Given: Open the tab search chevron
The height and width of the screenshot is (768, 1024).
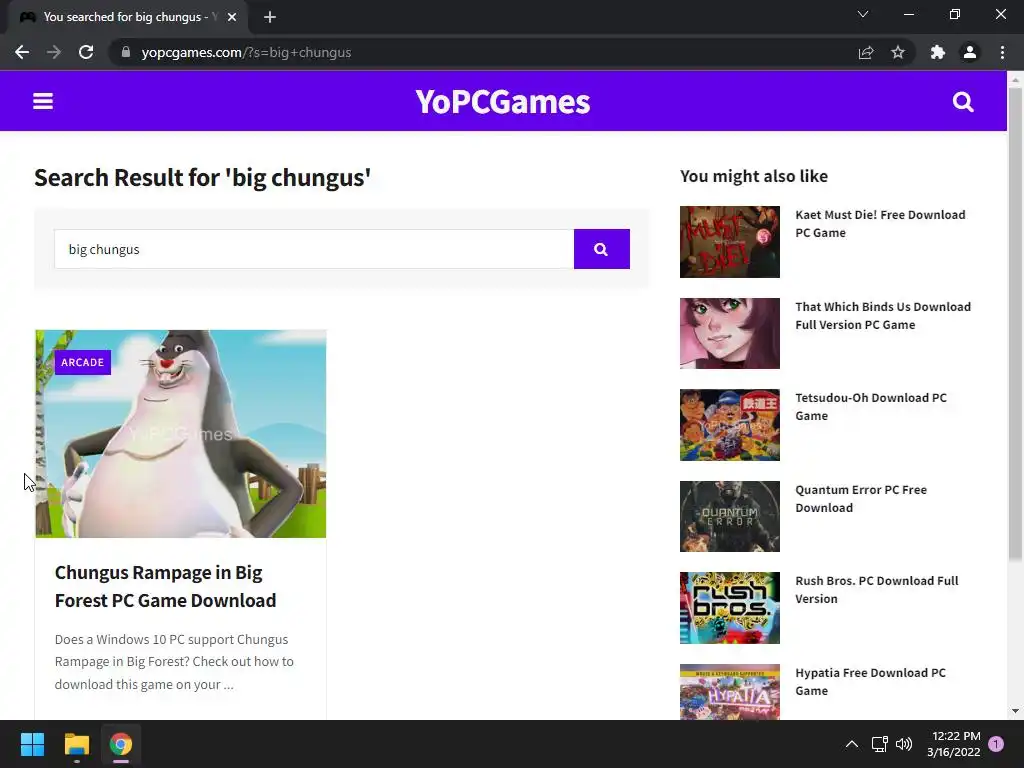Looking at the screenshot, I should pyautogui.click(x=863, y=14).
